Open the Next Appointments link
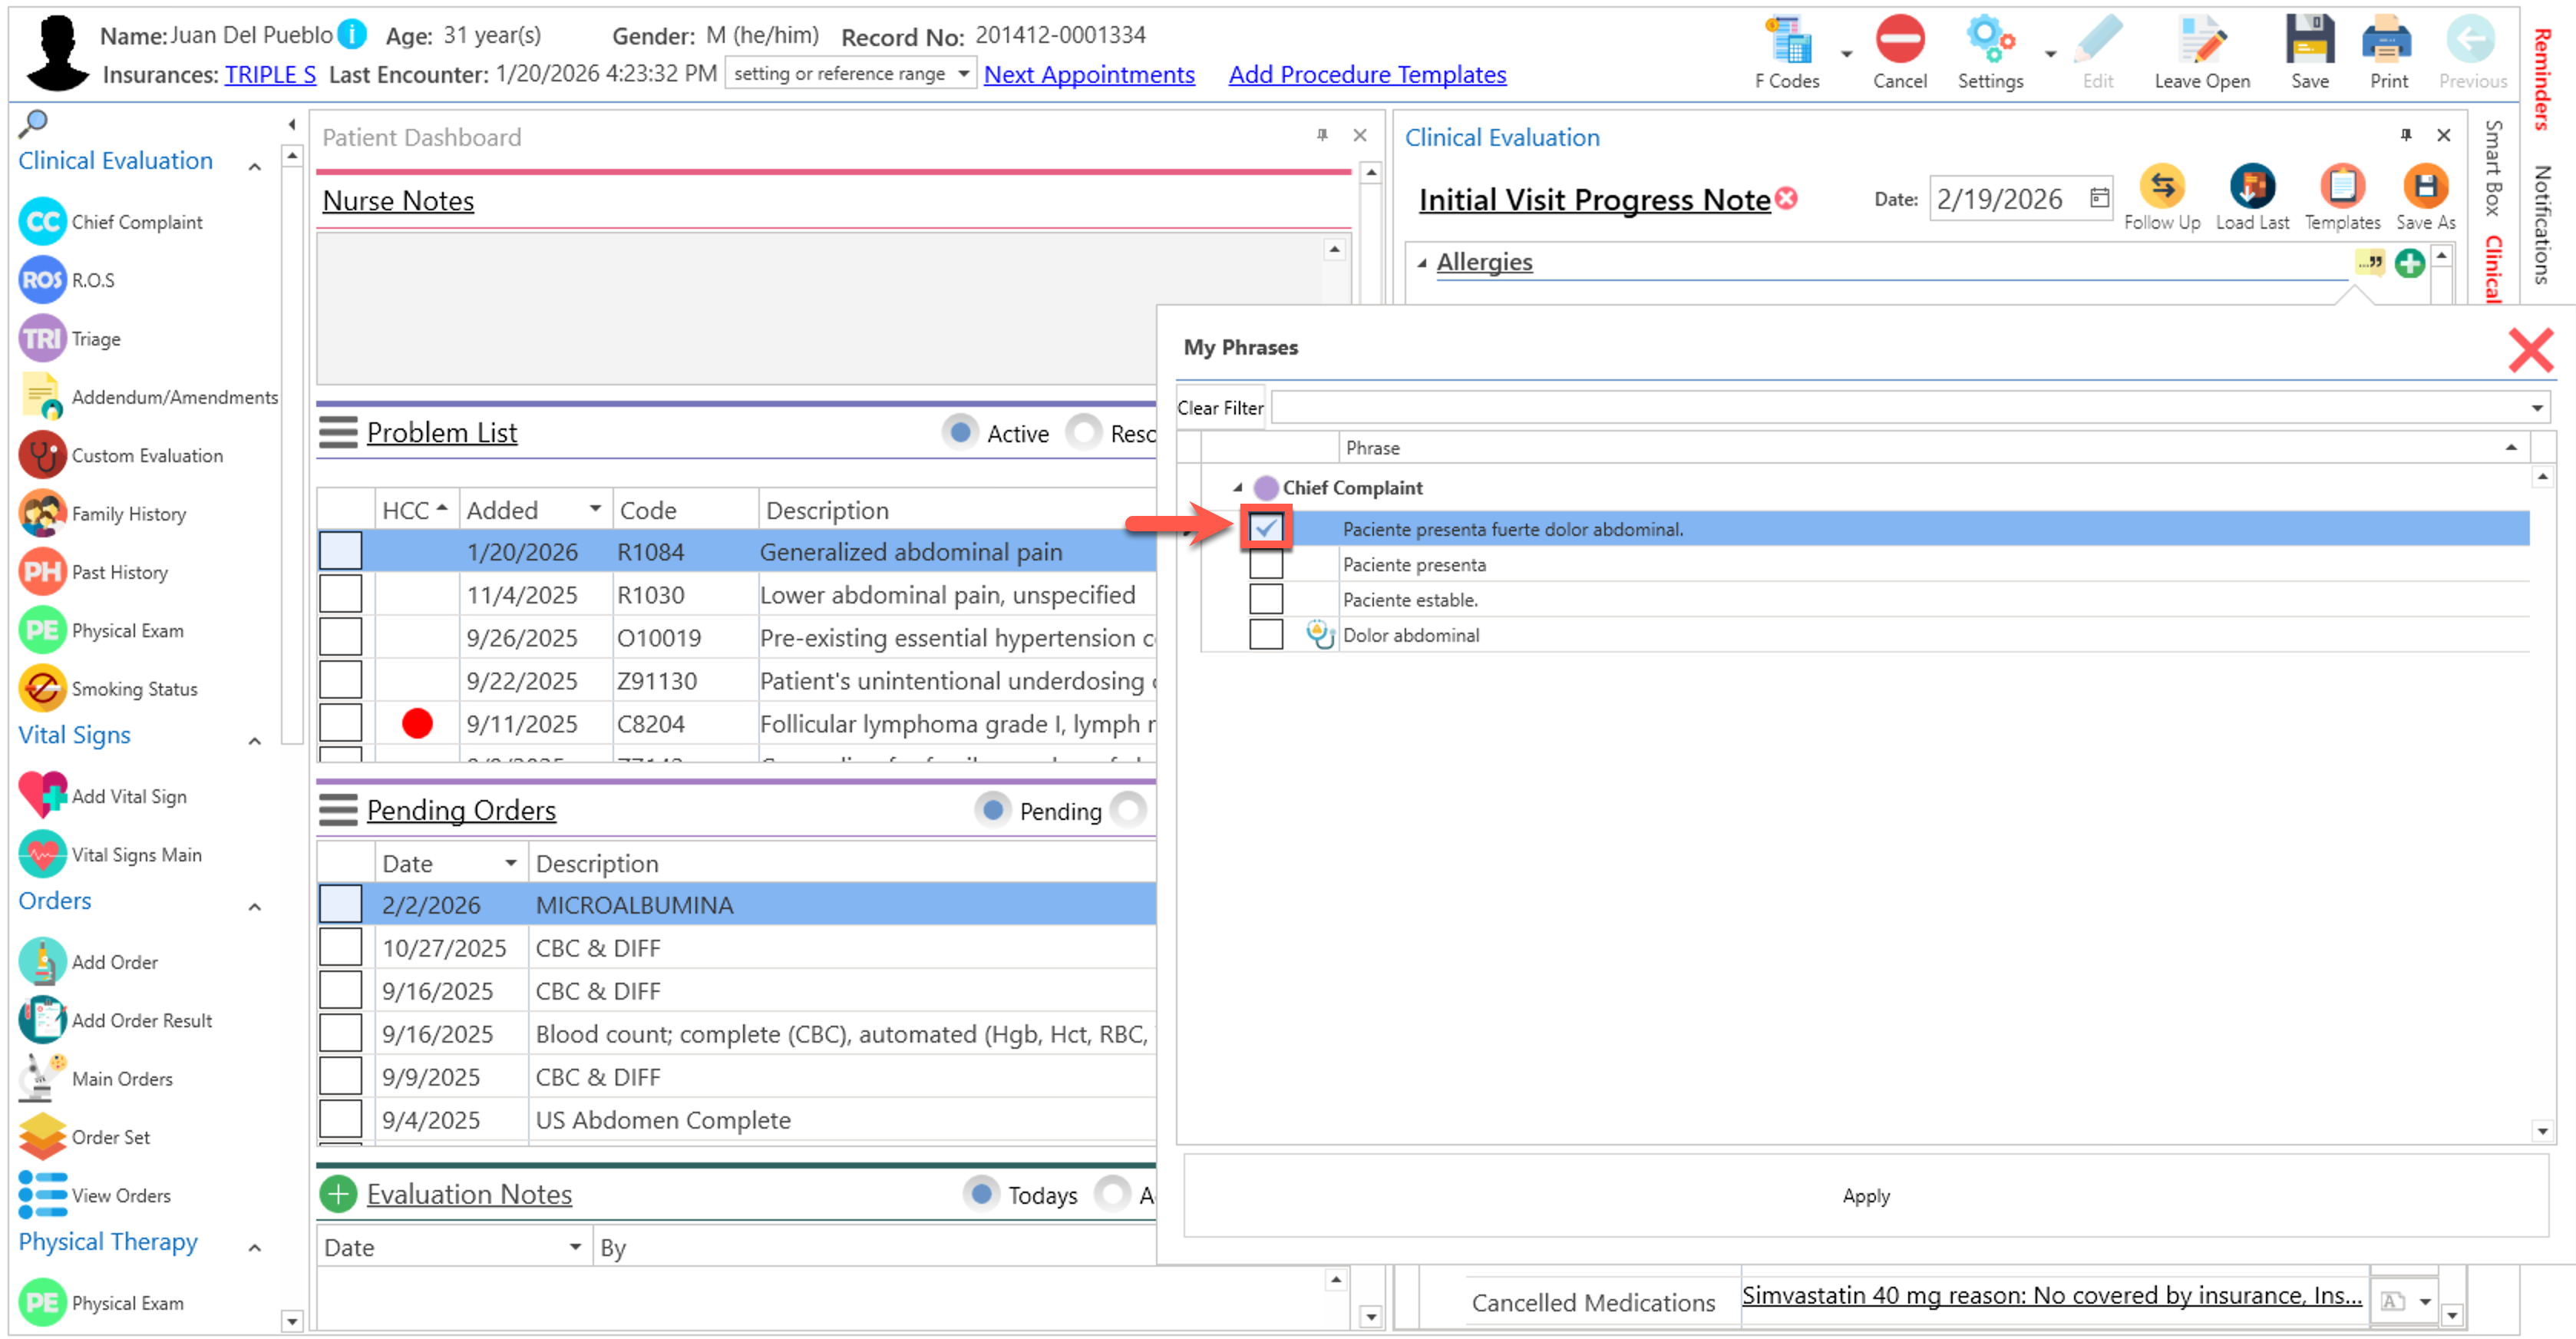Viewport: 2576px width, 1339px height. (x=1088, y=75)
